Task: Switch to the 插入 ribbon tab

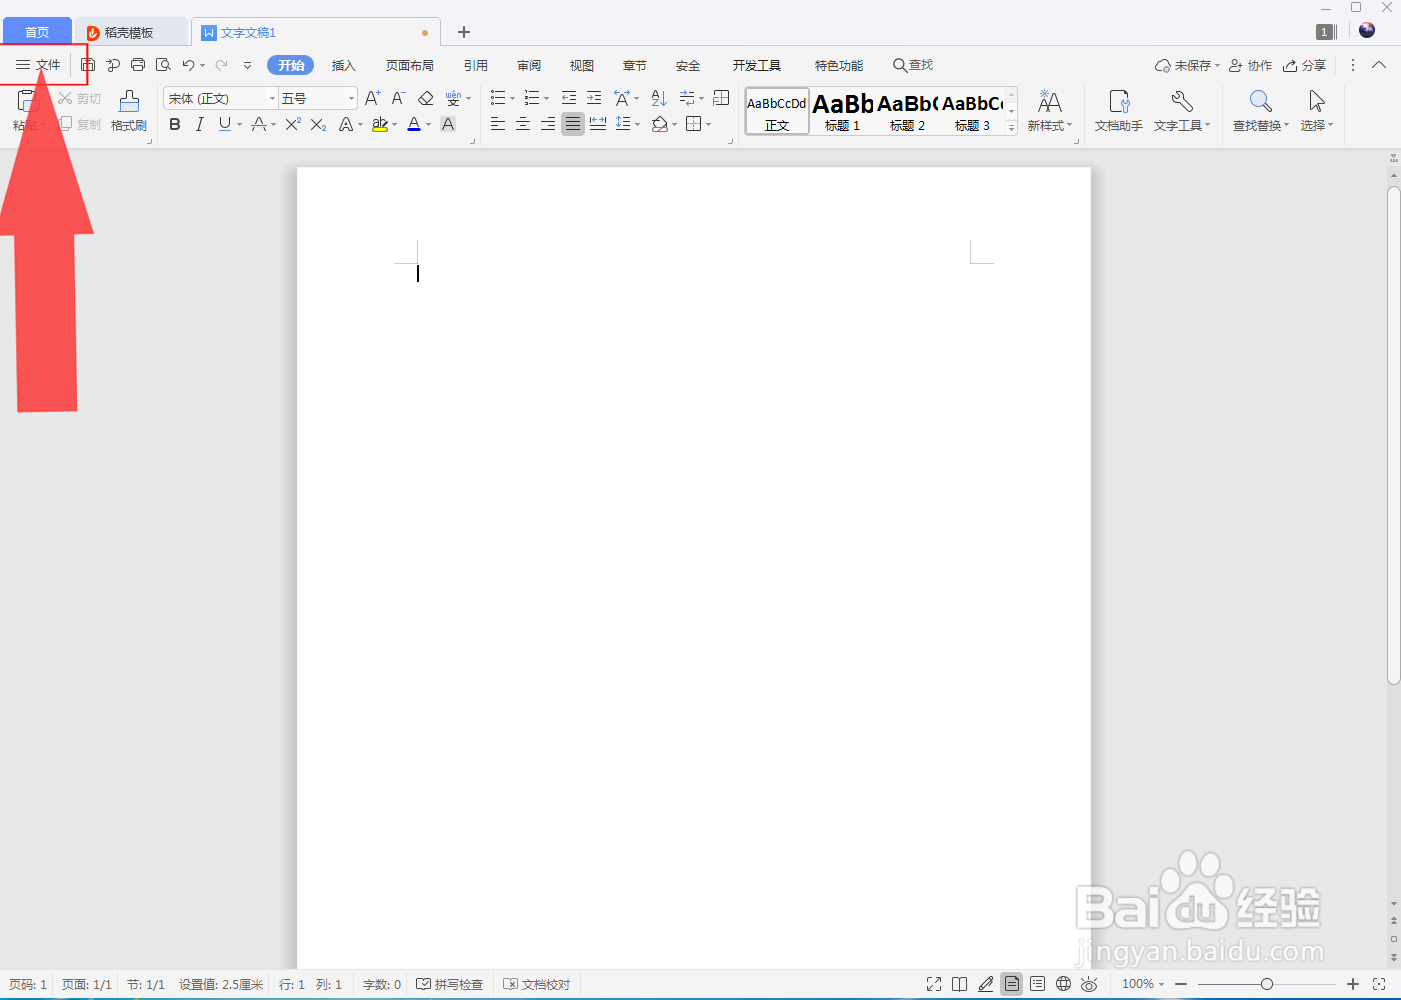Action: click(344, 65)
